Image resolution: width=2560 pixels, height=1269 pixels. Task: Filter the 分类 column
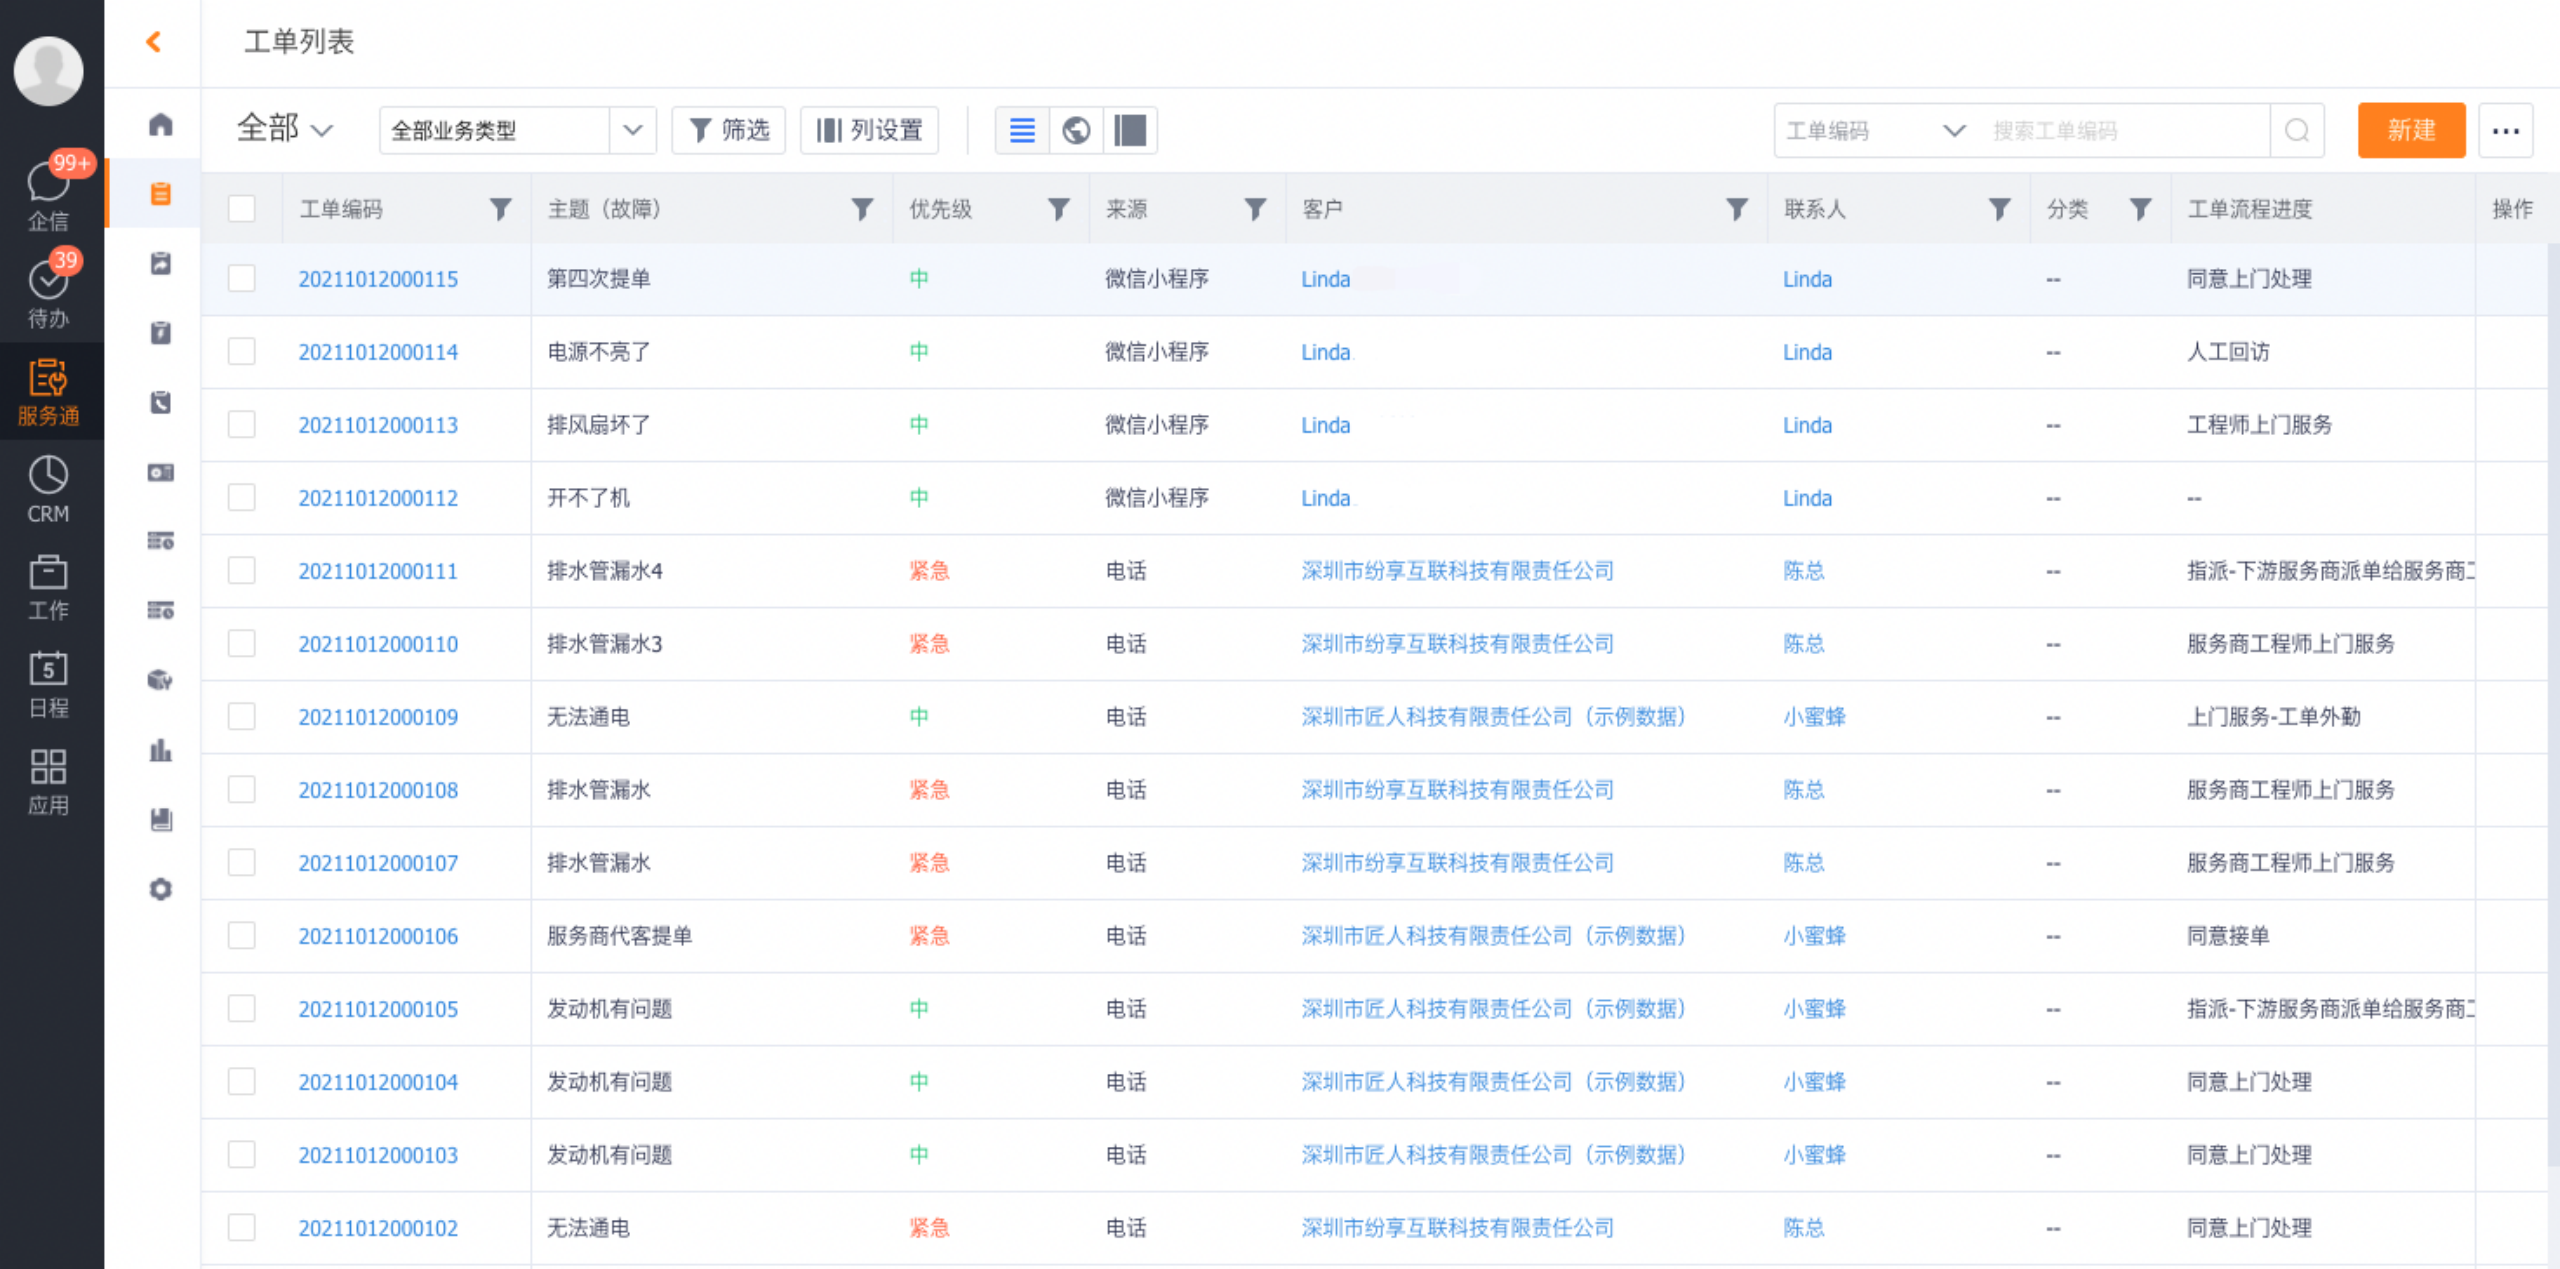point(2140,208)
